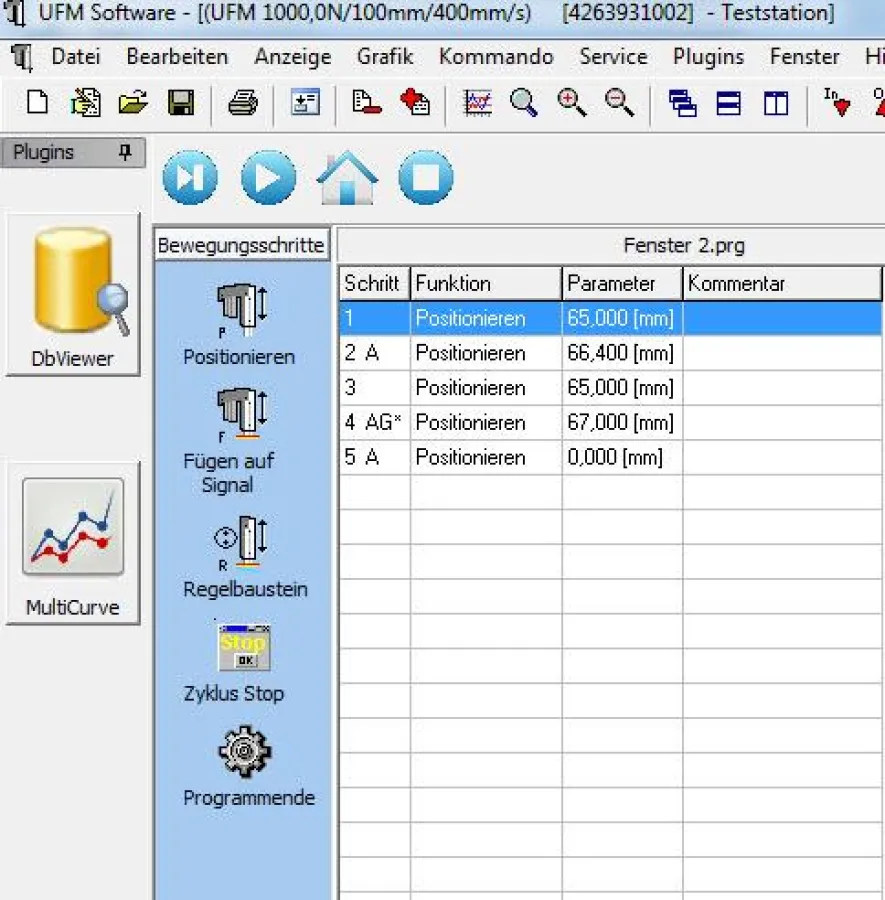Open the Kommando menu

click(x=496, y=57)
